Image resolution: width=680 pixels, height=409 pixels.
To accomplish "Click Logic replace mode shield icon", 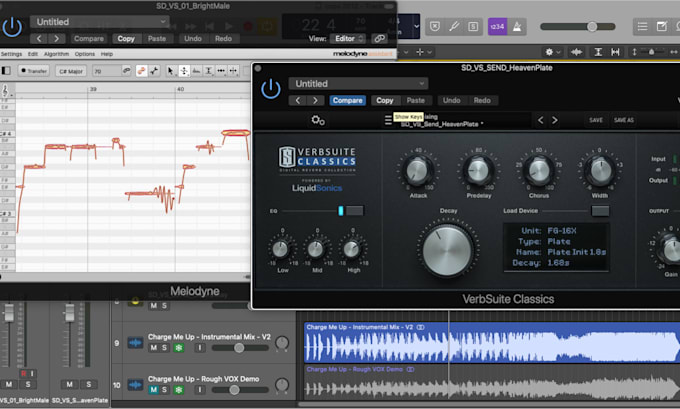I will point(435,26).
